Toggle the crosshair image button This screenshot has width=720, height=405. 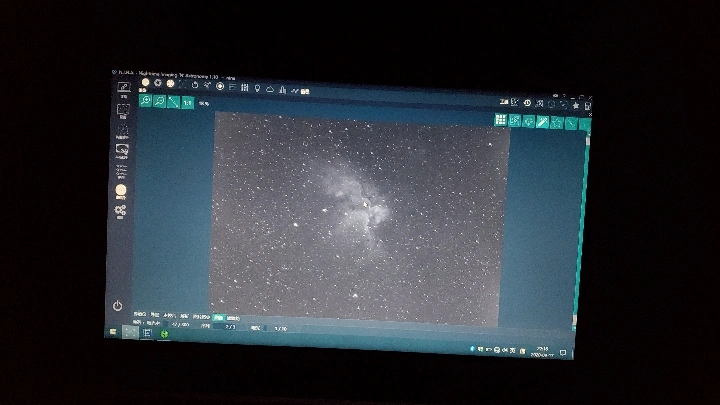(x=514, y=121)
